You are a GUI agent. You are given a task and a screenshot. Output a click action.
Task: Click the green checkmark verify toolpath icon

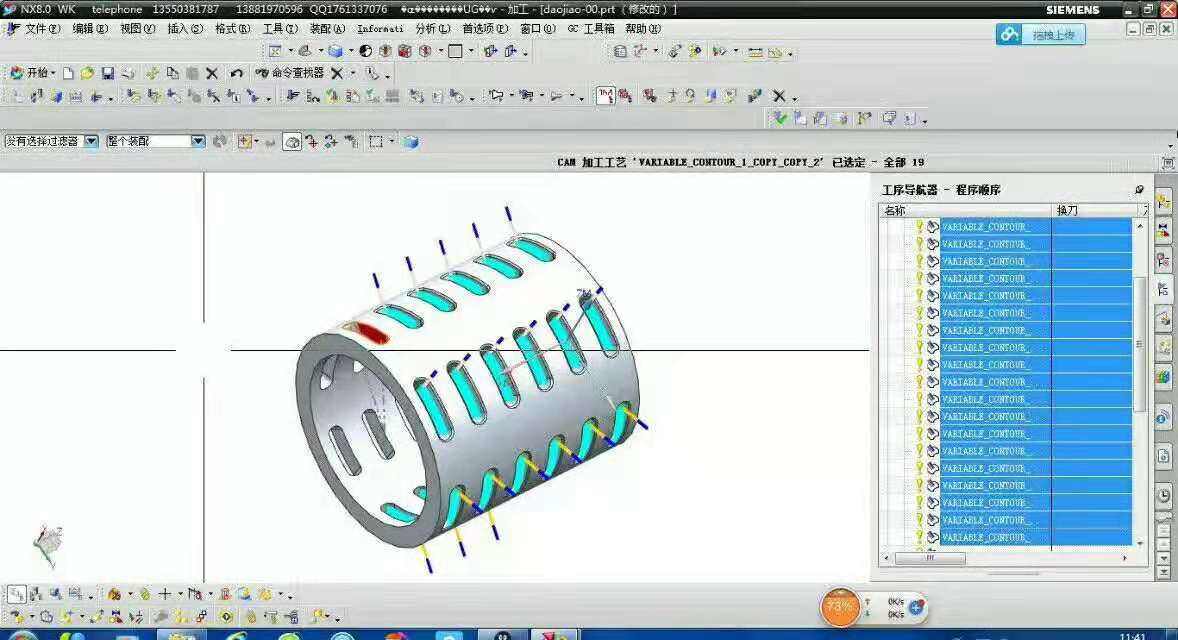(780, 118)
